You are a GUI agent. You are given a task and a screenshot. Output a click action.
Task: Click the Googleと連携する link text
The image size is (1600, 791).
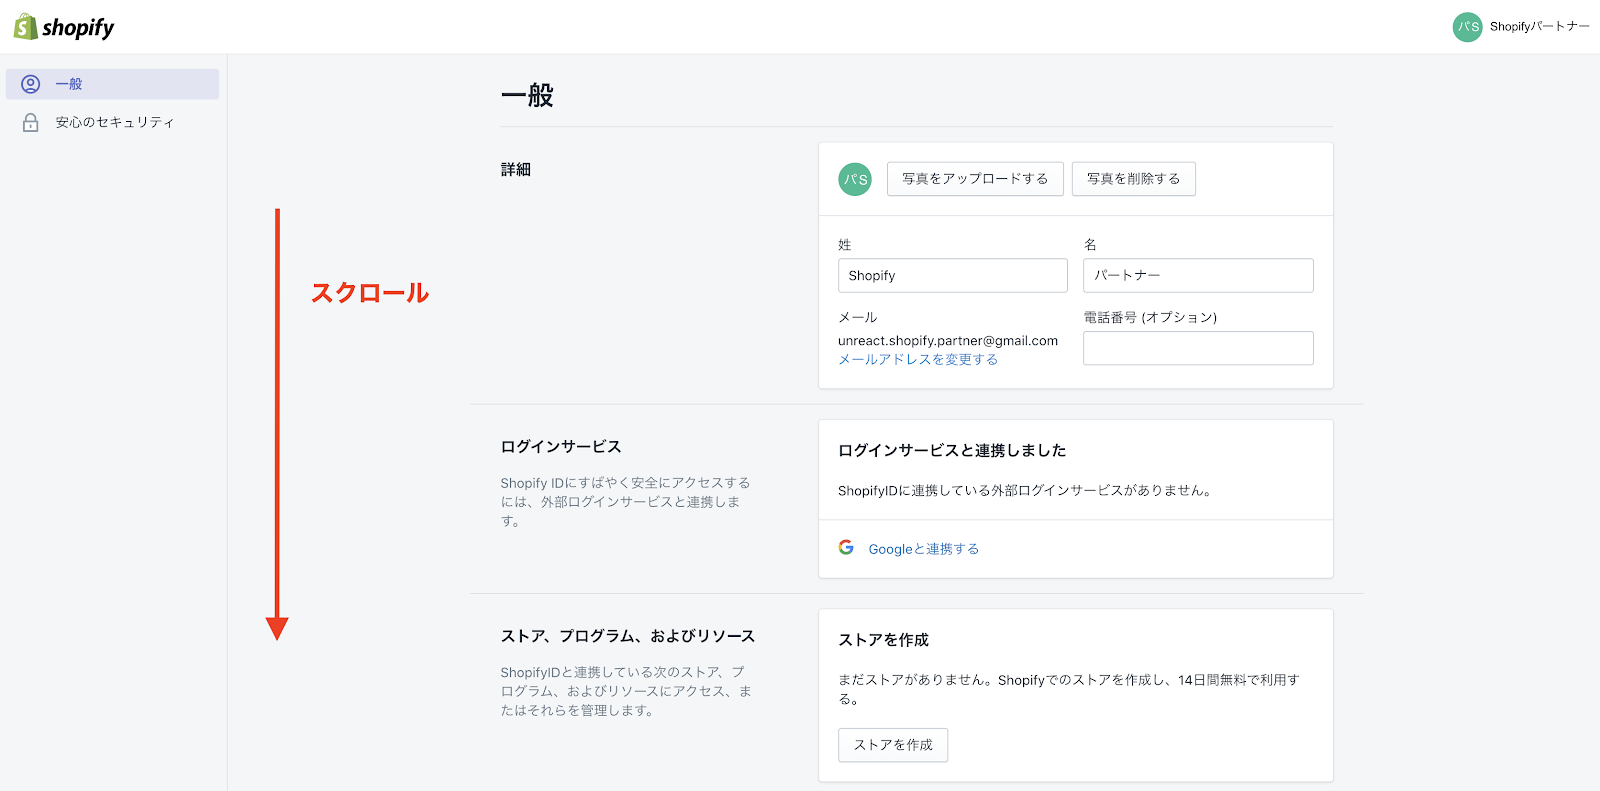click(923, 549)
